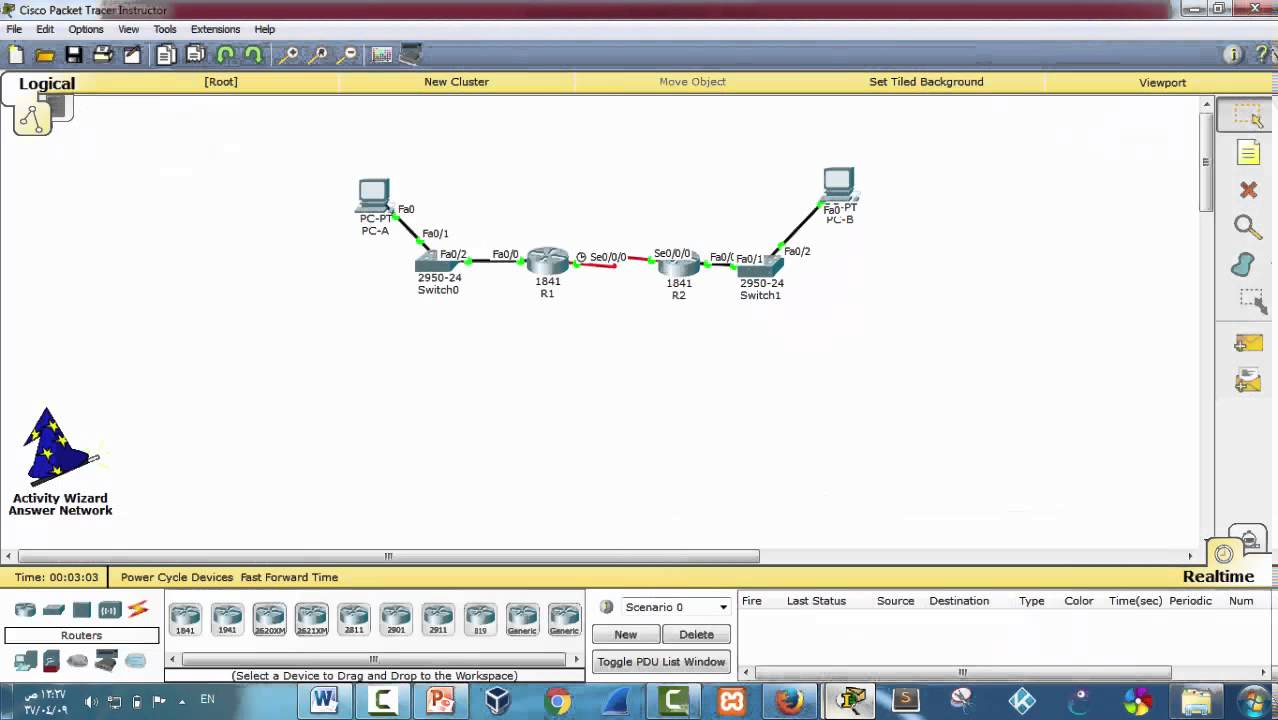
Task: Click the Delete scenario button
Action: click(696, 634)
